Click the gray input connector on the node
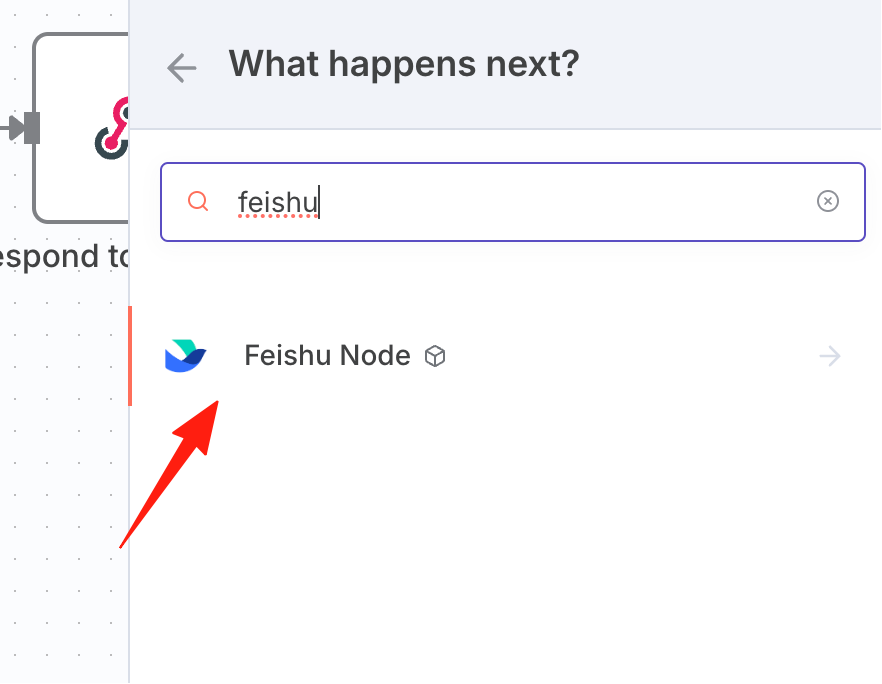Viewport: 882px width, 684px height. click(32, 128)
